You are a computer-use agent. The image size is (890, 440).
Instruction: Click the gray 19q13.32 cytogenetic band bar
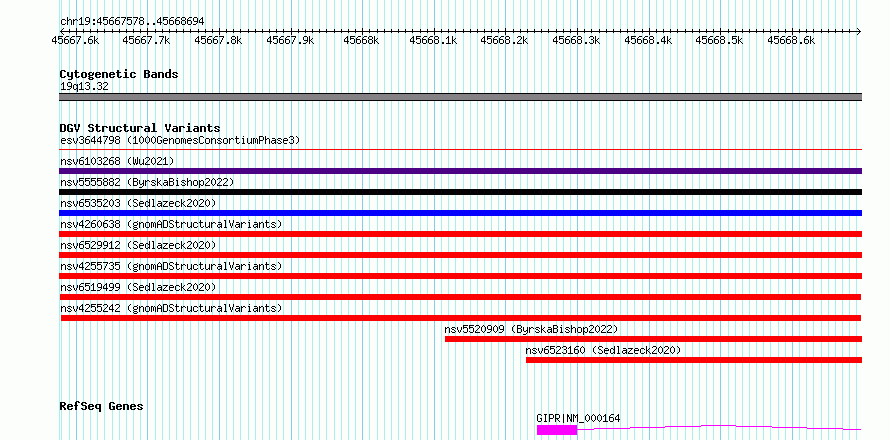[460, 97]
